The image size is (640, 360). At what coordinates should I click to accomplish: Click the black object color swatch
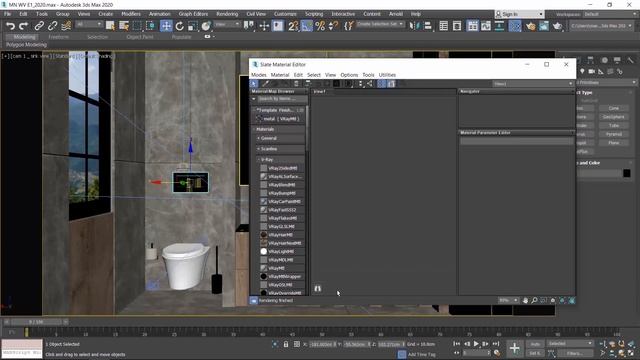point(627,173)
